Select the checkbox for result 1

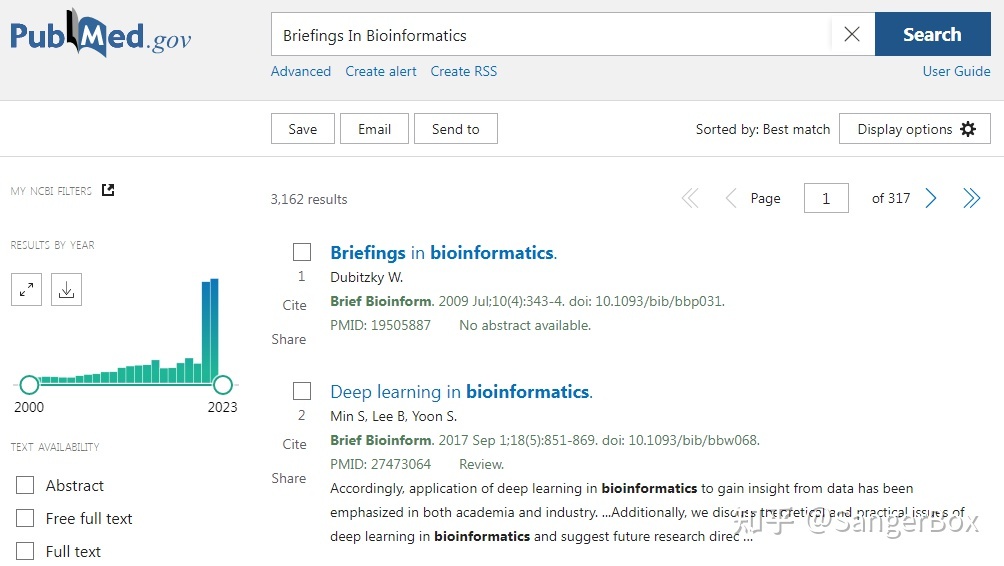[302, 252]
